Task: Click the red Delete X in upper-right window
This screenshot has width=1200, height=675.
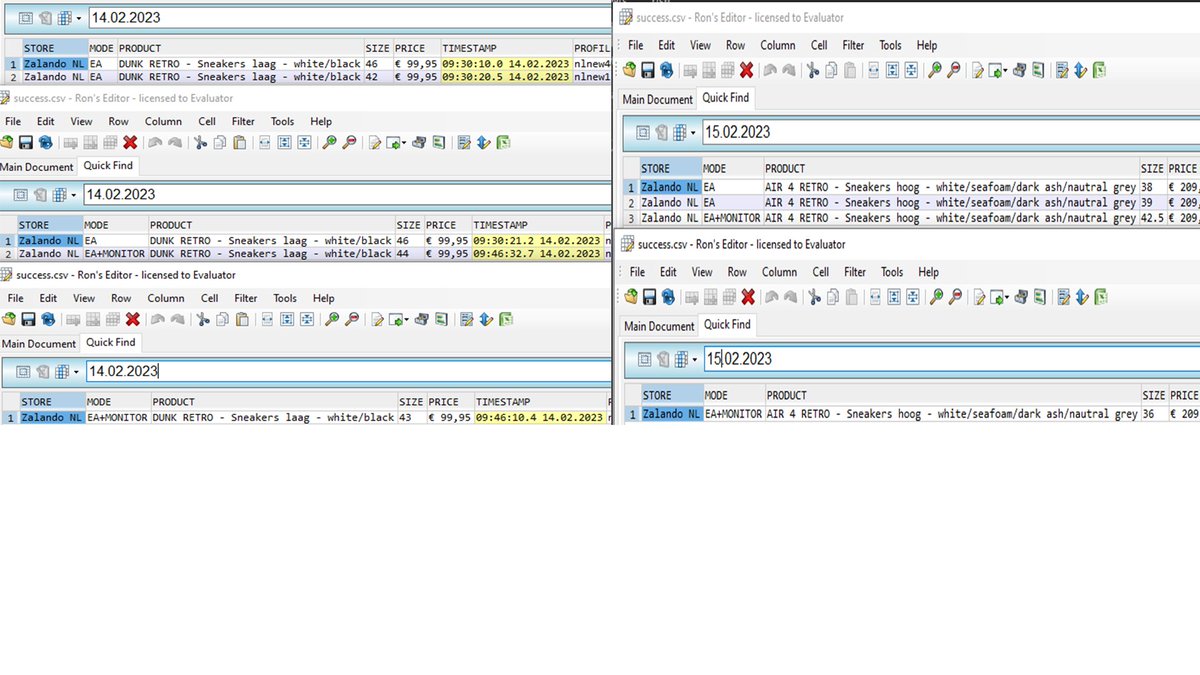Action: point(746,70)
